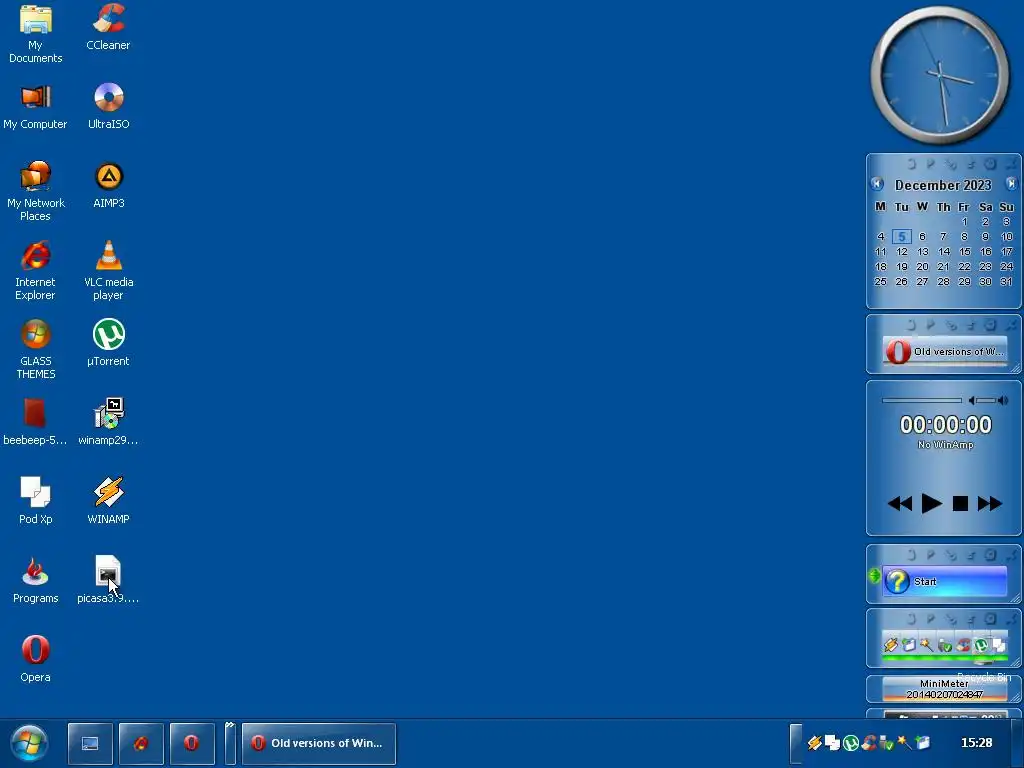Select date 1 in the calendar widget

click(964, 221)
